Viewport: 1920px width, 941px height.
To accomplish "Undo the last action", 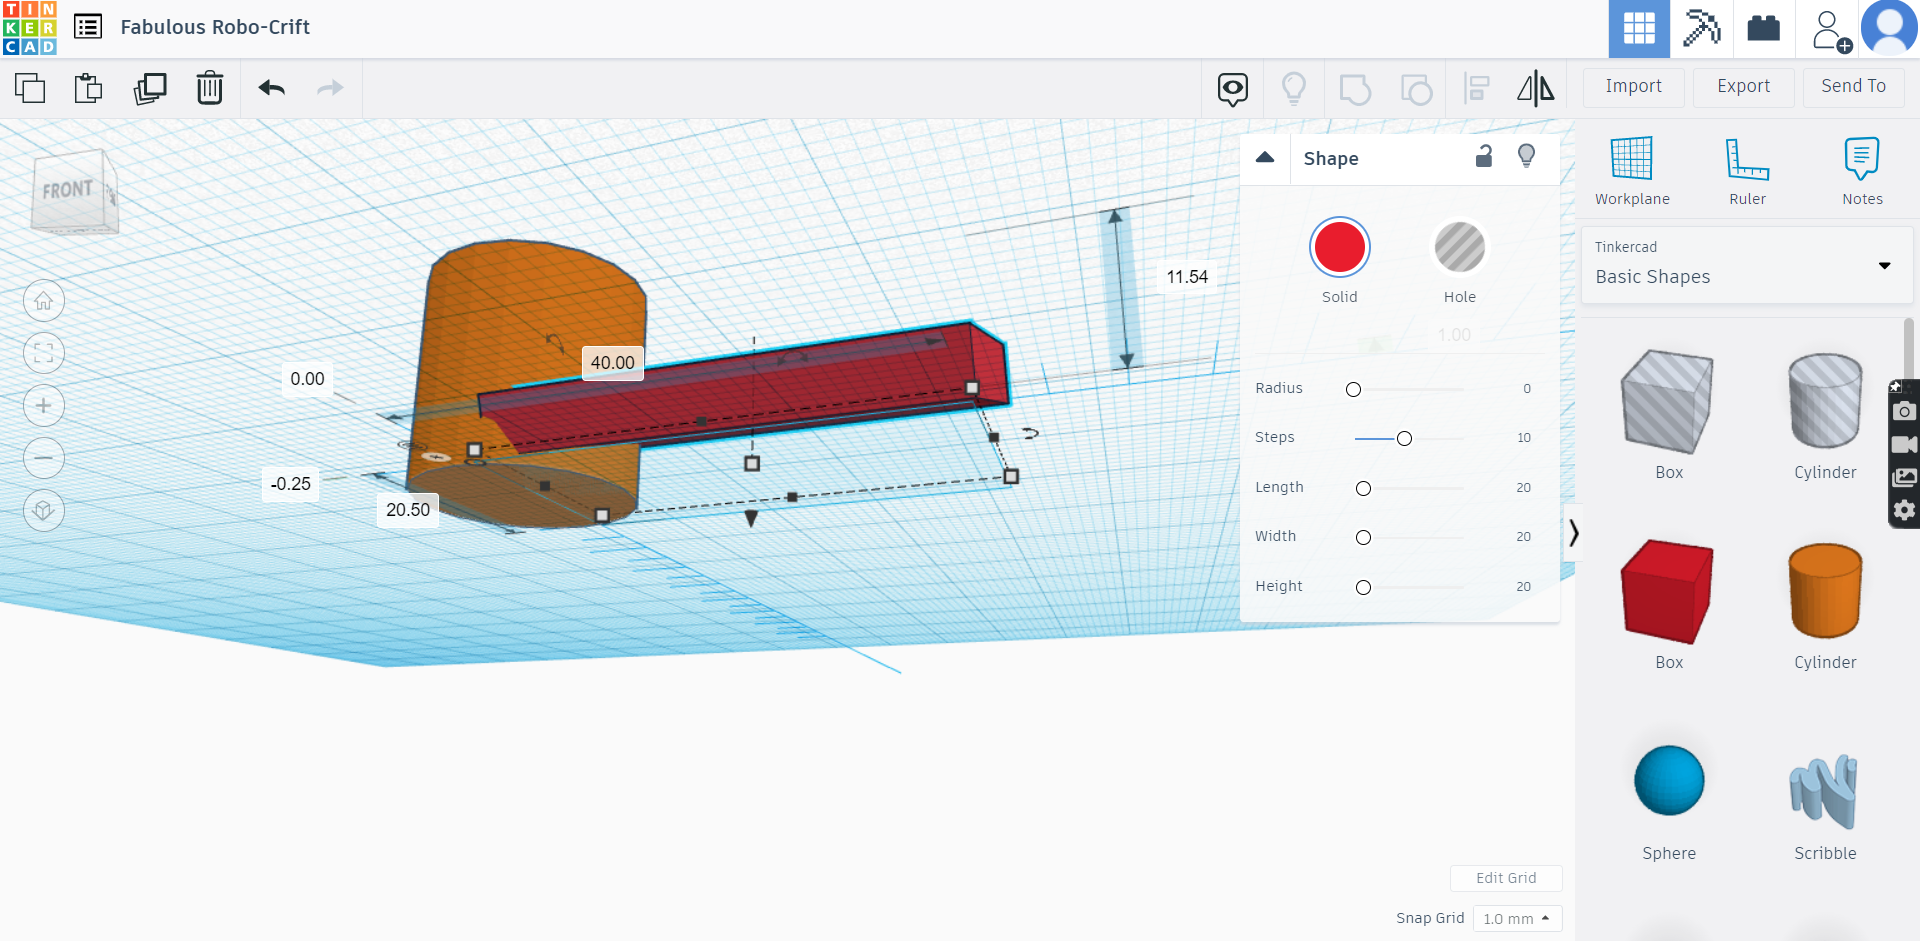I will pyautogui.click(x=270, y=88).
